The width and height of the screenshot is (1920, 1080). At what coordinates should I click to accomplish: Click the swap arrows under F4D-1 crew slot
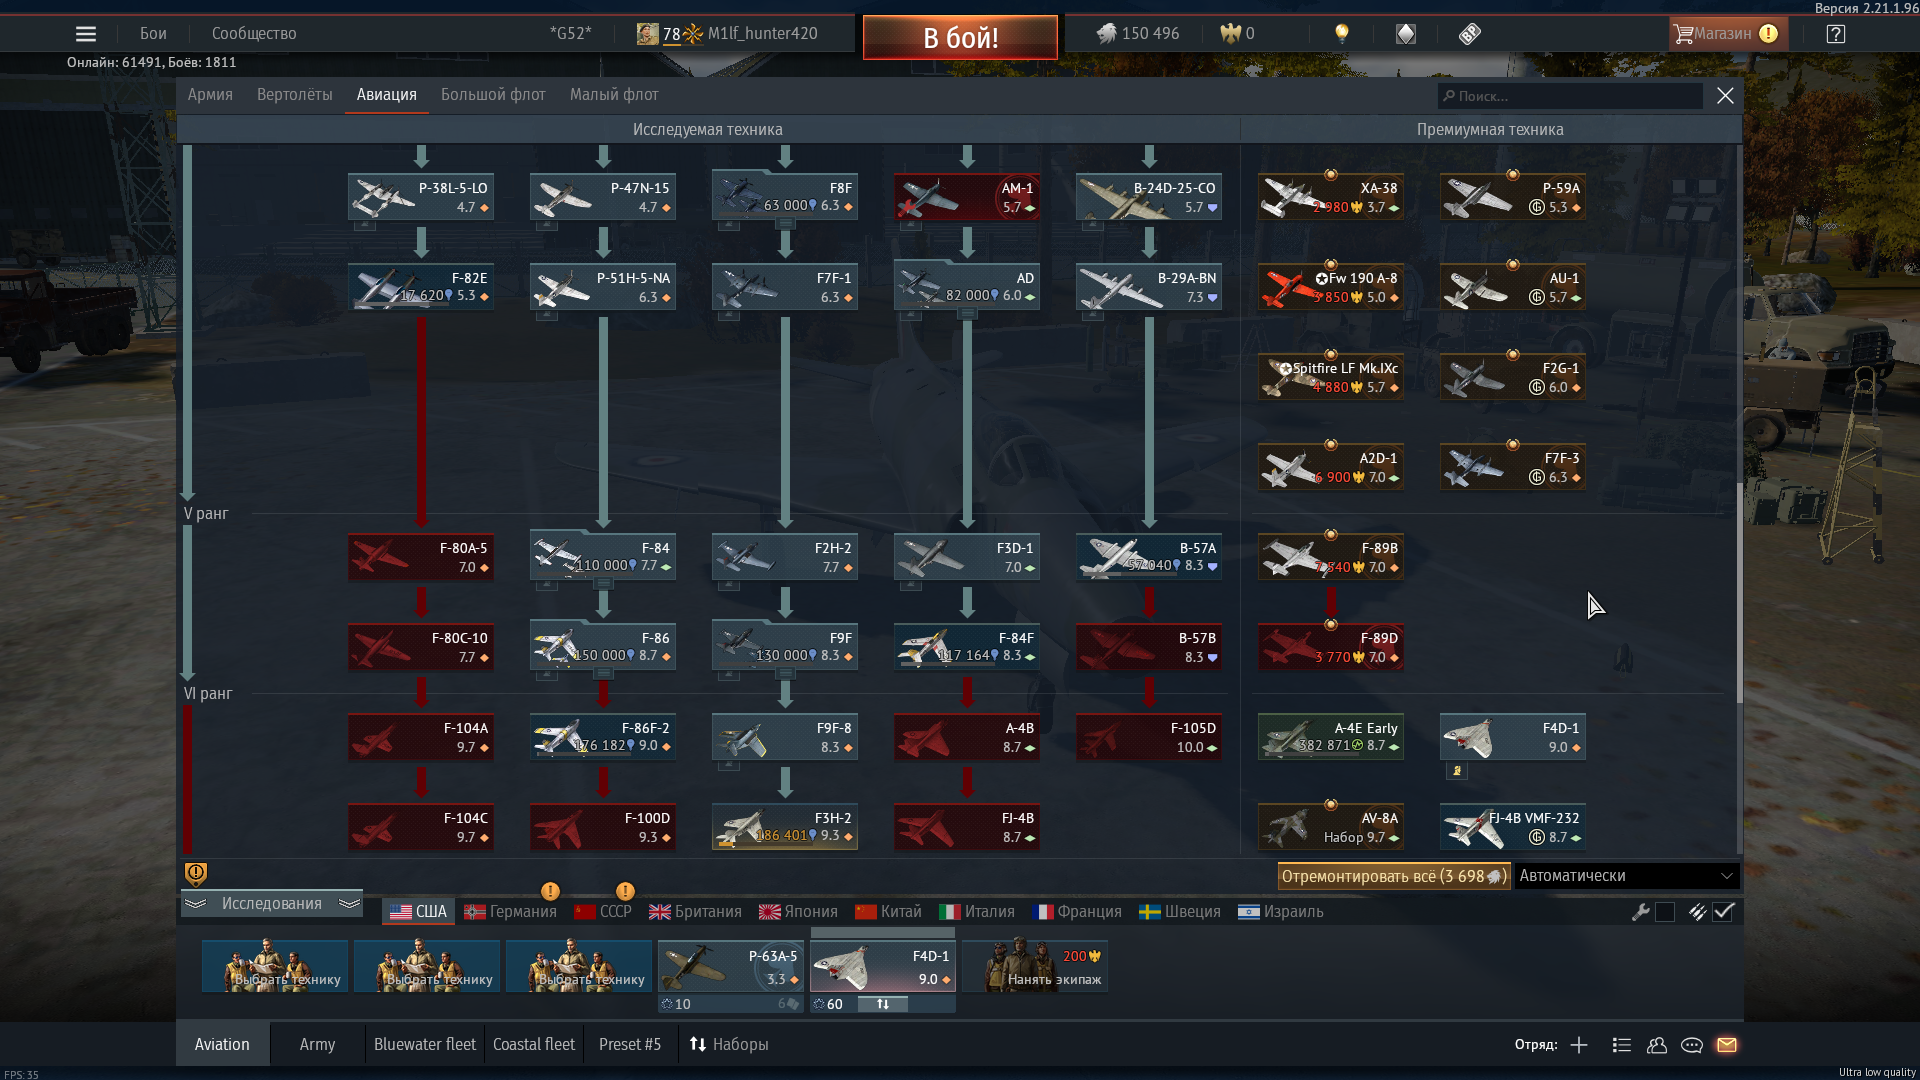click(x=883, y=1004)
